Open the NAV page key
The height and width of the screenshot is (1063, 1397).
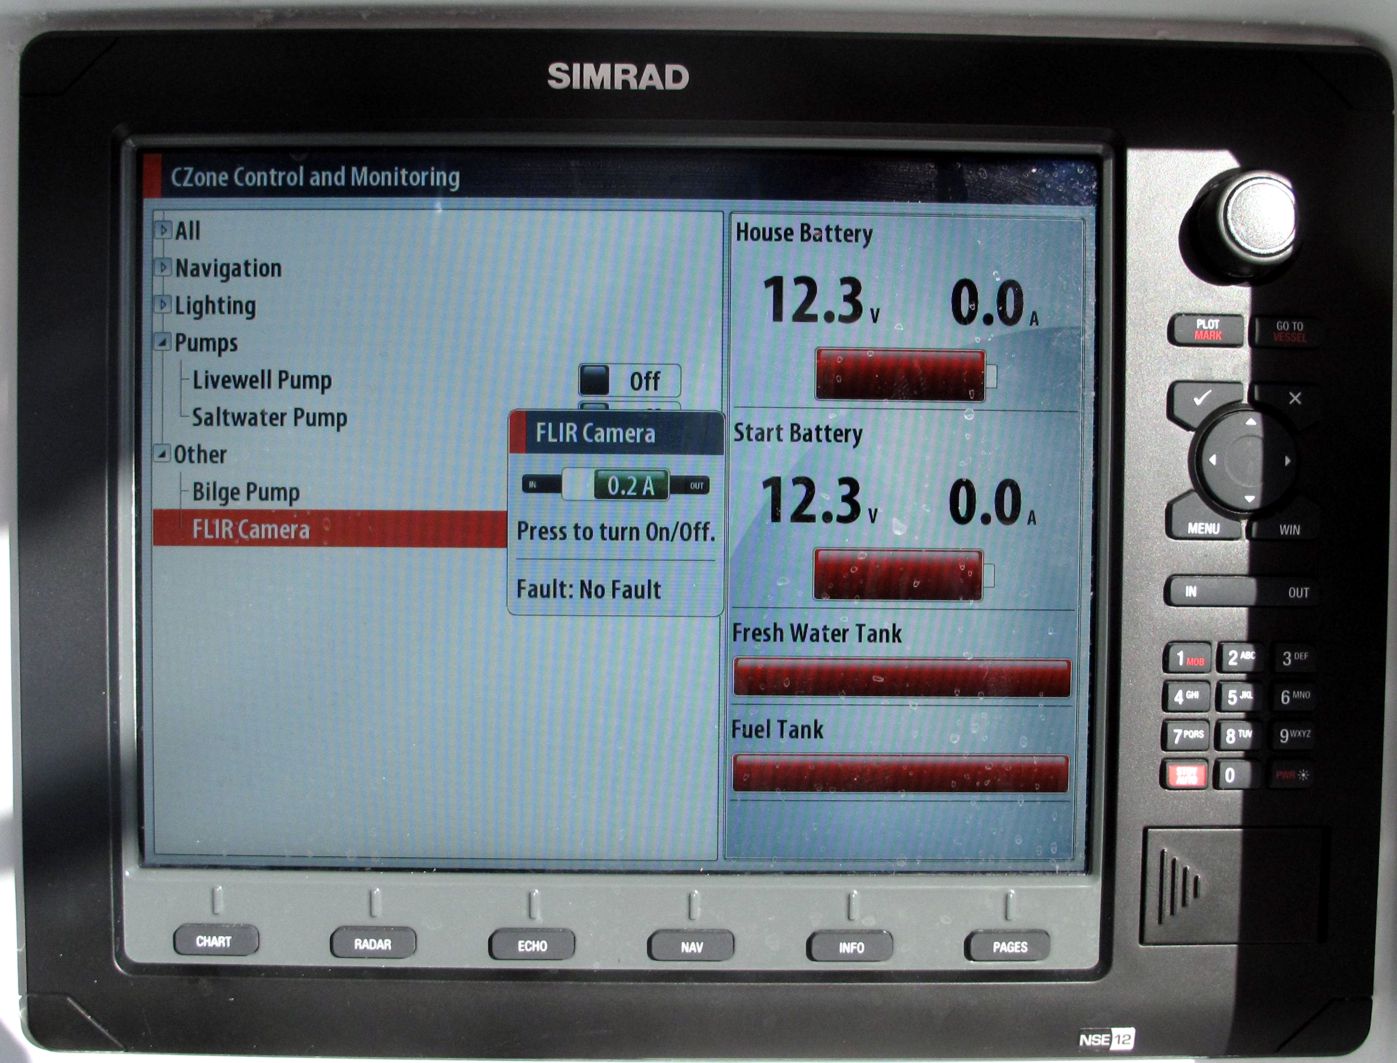tap(691, 946)
